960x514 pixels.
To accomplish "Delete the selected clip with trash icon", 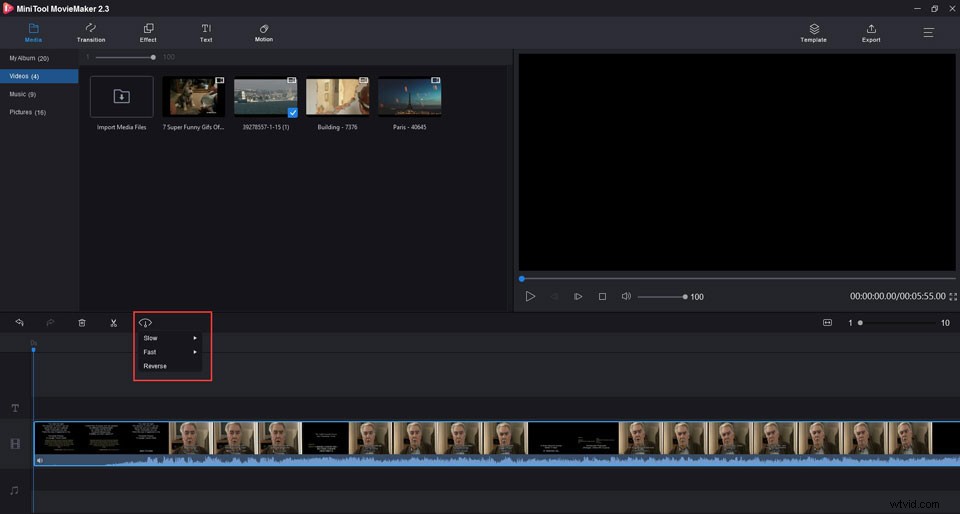I will tap(82, 322).
